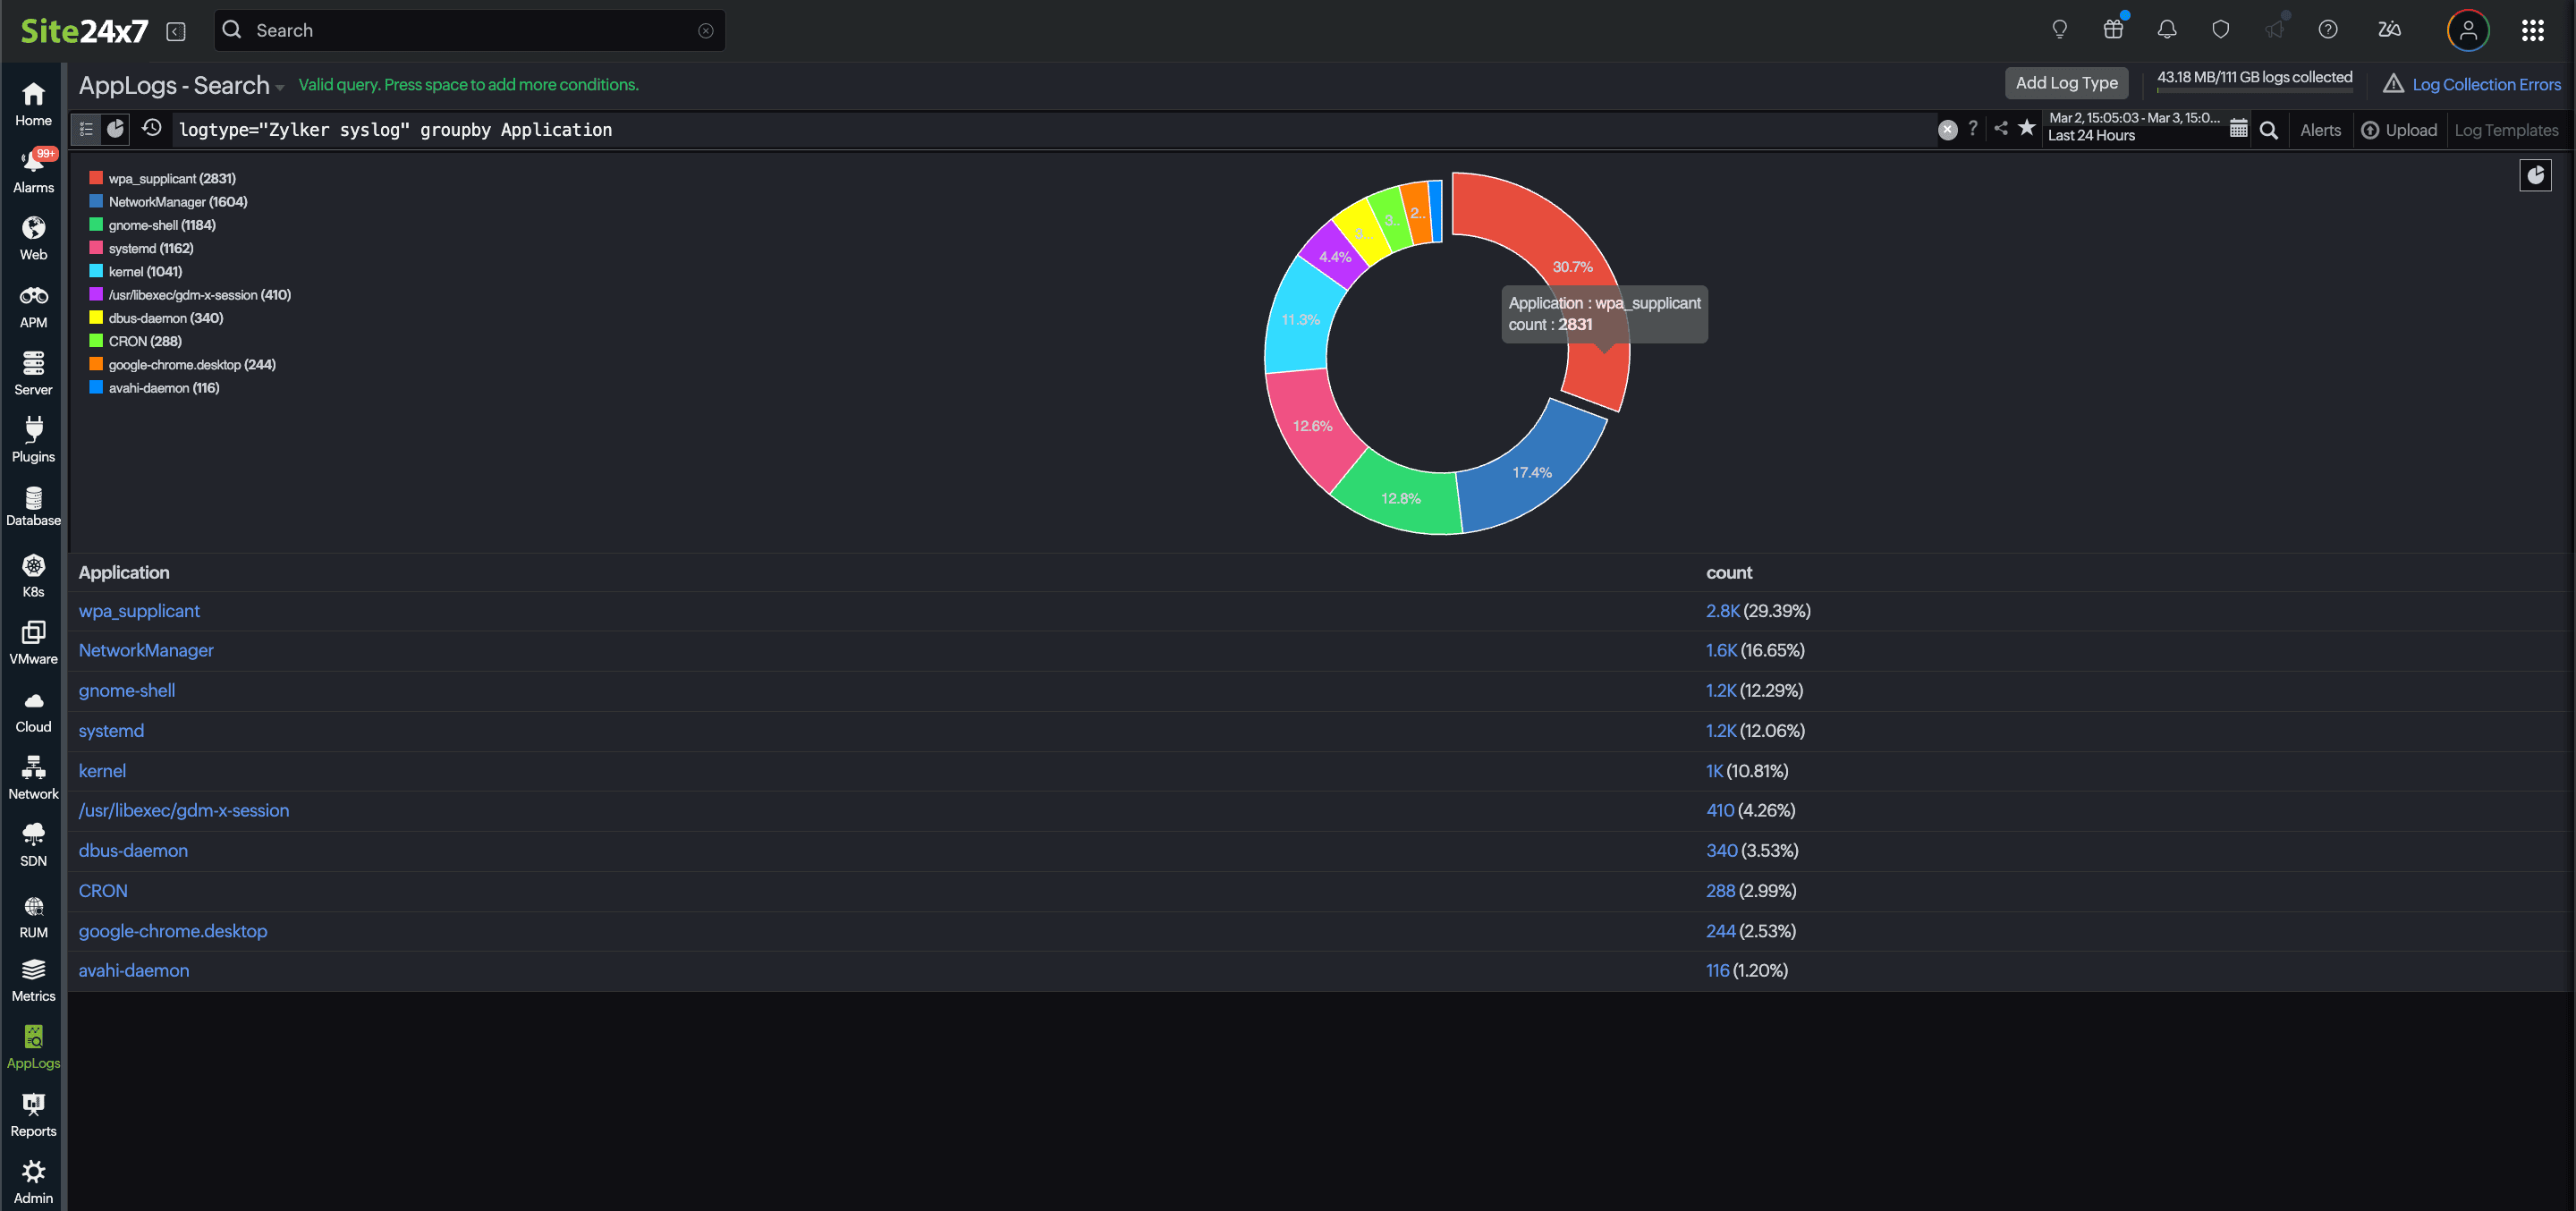Viewport: 2576px width, 1211px height.
Task: Open the what's new gift icon
Action: [2113, 29]
